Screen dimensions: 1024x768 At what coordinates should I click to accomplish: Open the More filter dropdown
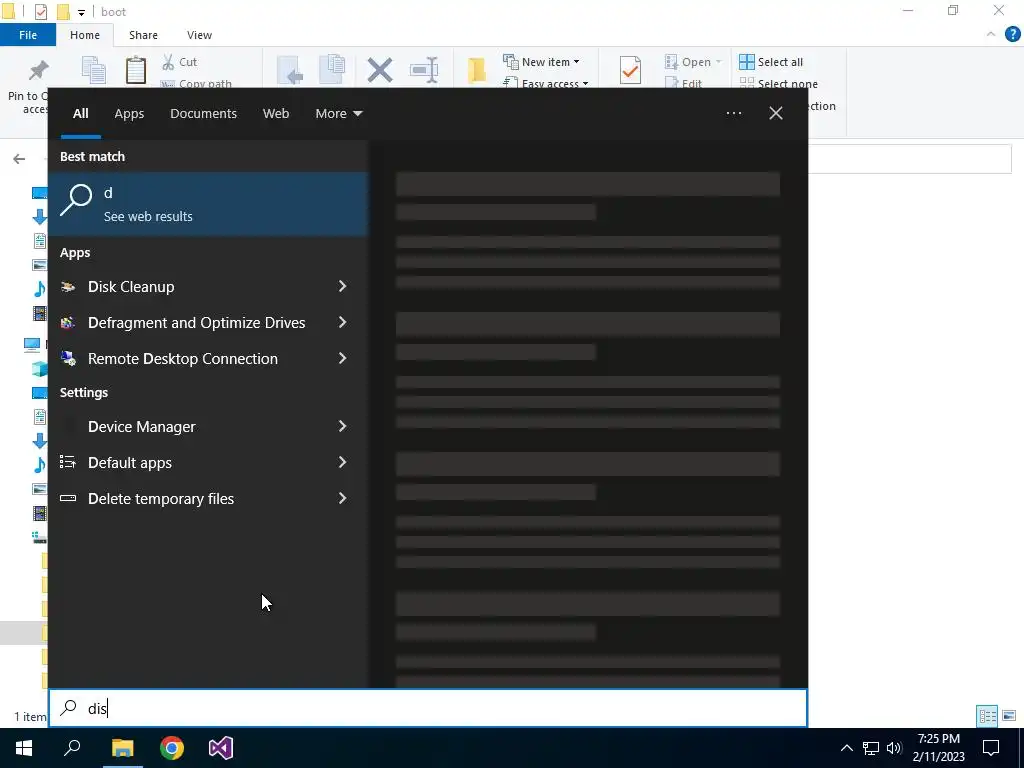[338, 114]
